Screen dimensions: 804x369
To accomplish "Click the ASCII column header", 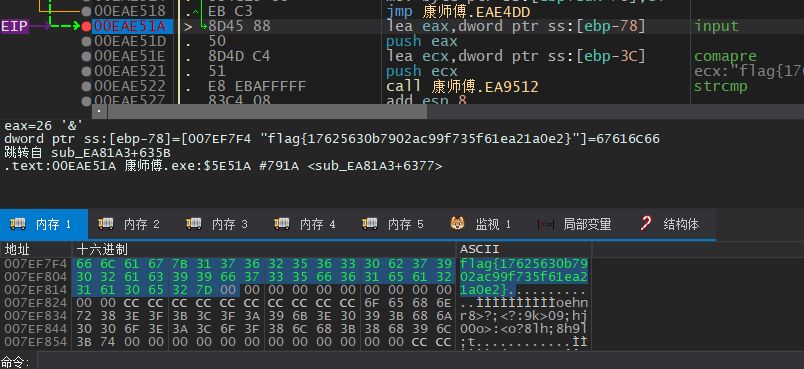I will (x=524, y=250).
